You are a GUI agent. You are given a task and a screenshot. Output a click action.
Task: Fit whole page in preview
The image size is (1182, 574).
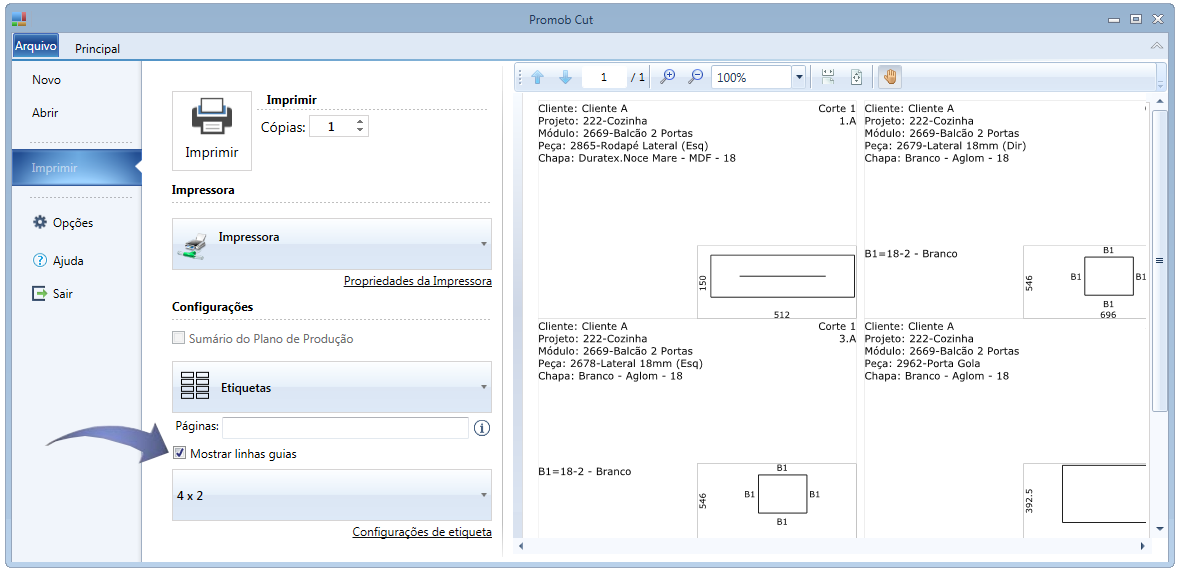tap(856, 77)
